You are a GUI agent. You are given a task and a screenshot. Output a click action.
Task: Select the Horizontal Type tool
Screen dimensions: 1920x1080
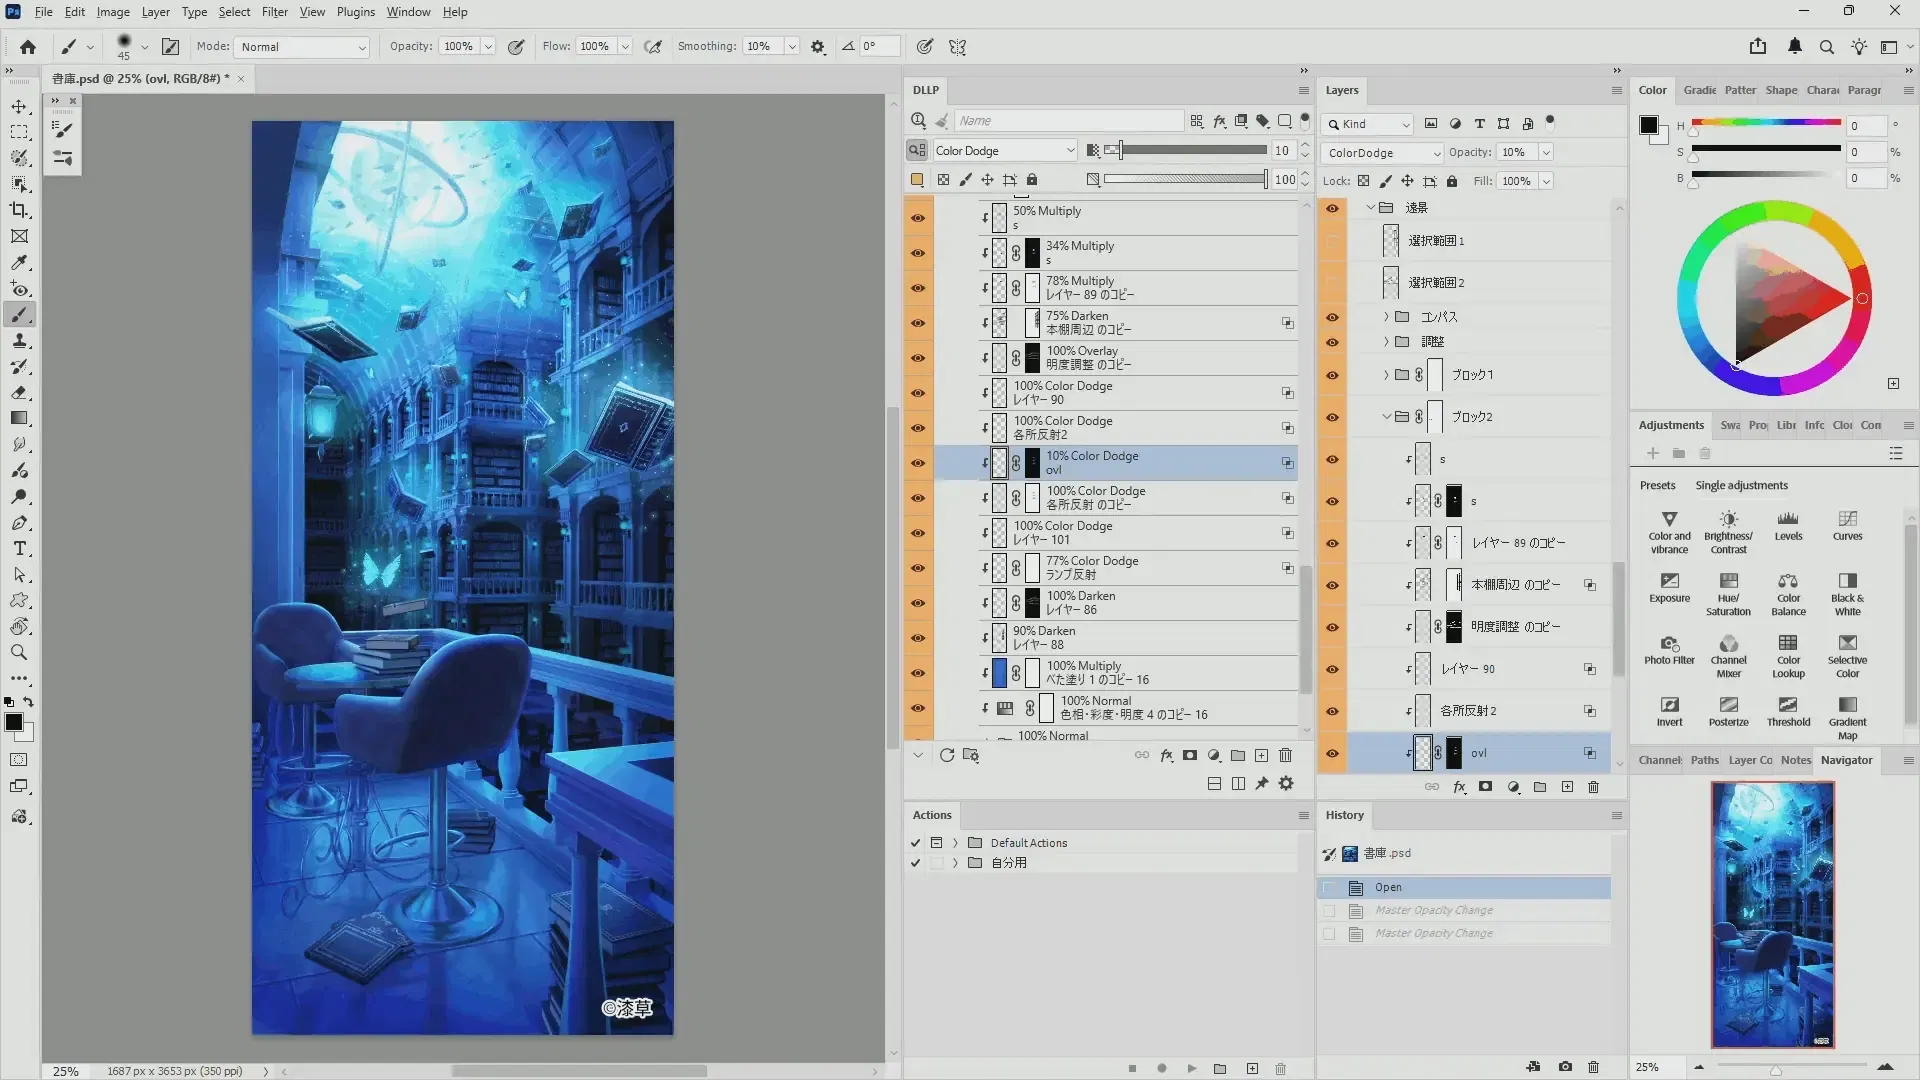[x=19, y=549]
